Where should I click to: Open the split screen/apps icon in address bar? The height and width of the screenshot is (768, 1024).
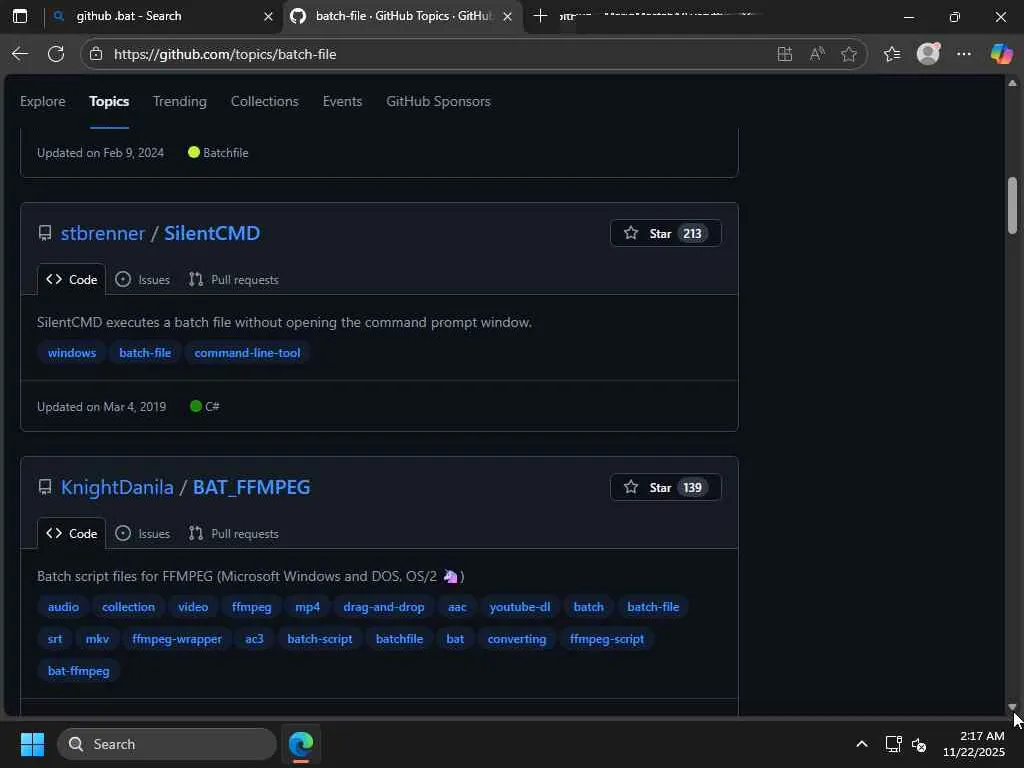(x=785, y=54)
